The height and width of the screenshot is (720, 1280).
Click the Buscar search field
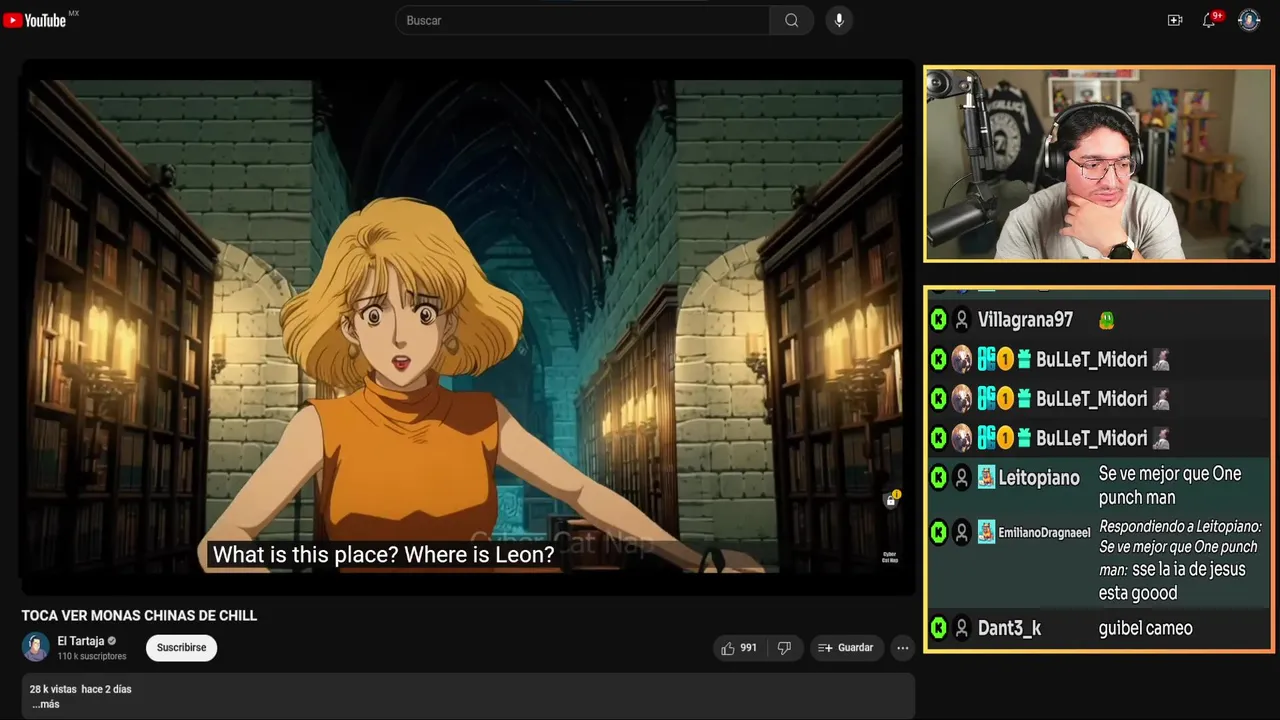click(x=583, y=20)
